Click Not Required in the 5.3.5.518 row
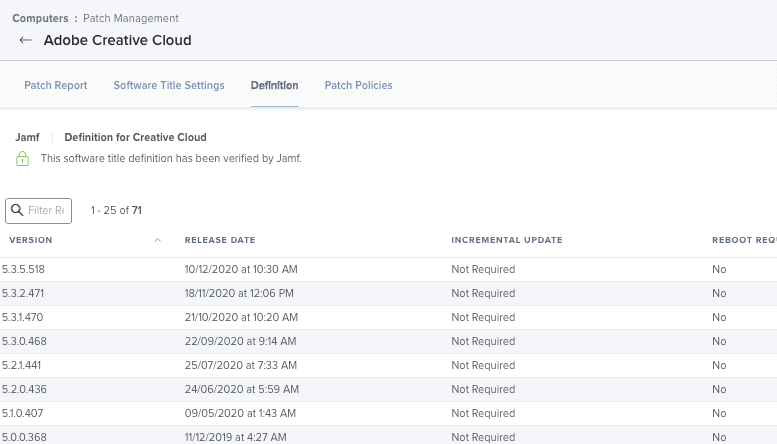Screen dimensions: 777x444 [x=483, y=269]
